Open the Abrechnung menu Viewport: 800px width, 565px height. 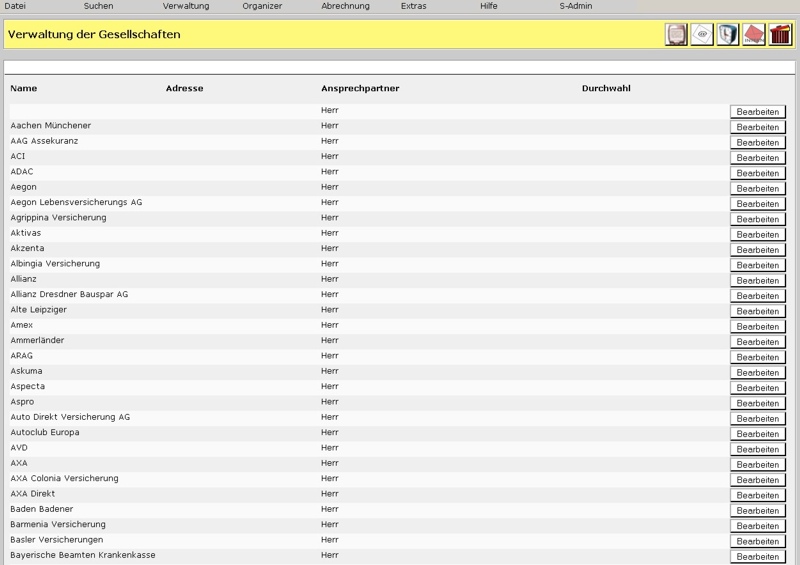click(x=345, y=6)
